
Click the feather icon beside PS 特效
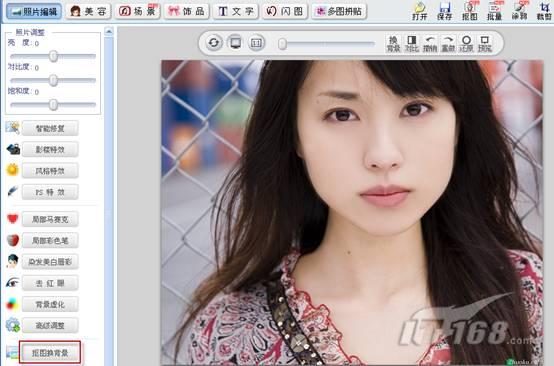click(x=13, y=192)
